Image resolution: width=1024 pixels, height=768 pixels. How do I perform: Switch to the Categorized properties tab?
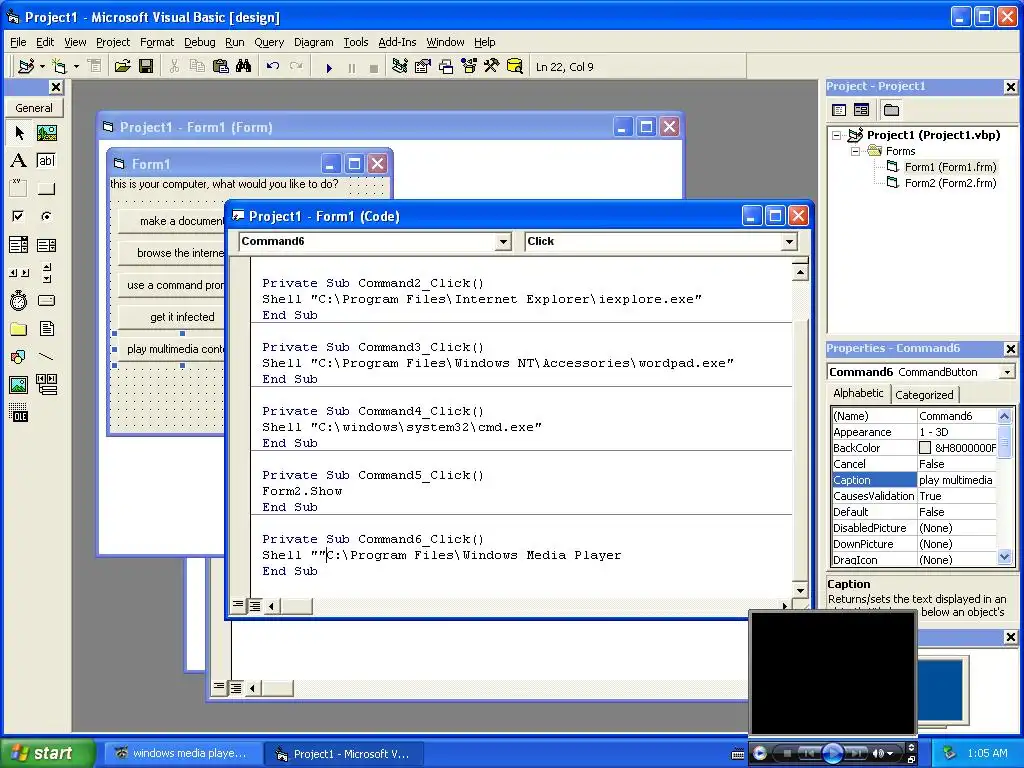tap(924, 395)
